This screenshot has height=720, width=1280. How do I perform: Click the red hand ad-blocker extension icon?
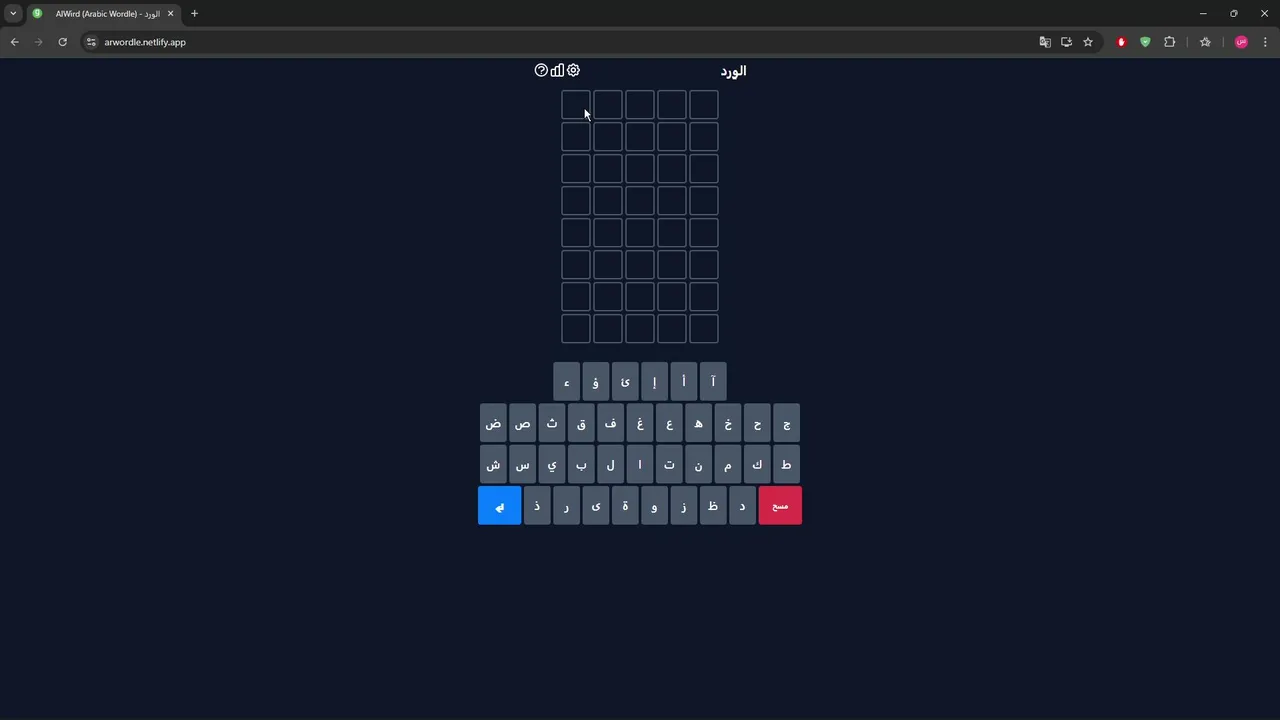coord(1121,42)
